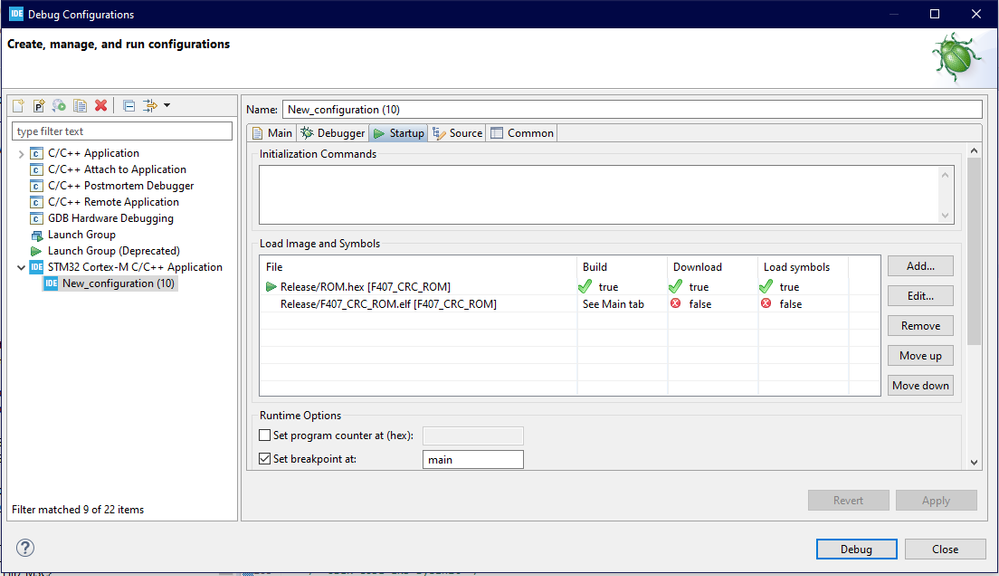Switch to the Main tab
Image resolution: width=999 pixels, height=576 pixels.
coord(272,133)
